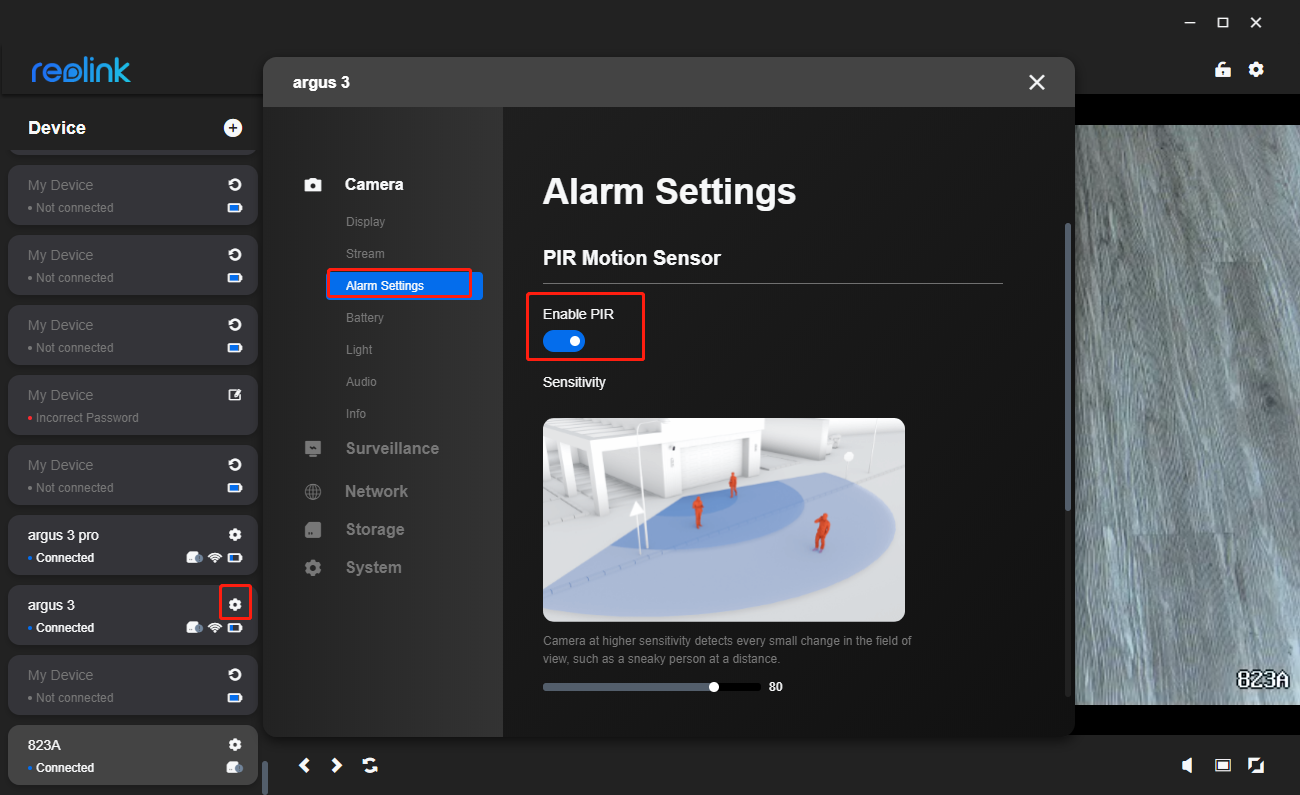
Task: Click the sensitivity value 80
Action: point(776,687)
